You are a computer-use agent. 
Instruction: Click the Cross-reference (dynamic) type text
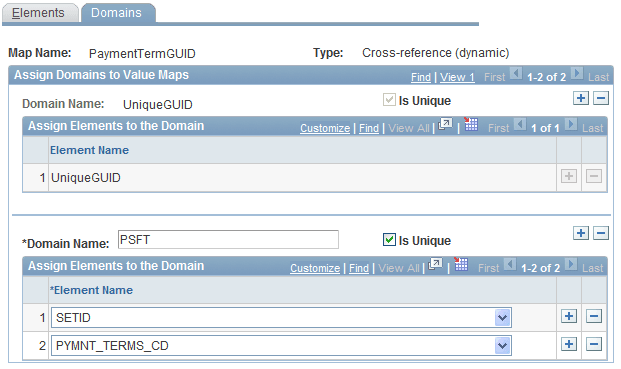click(436, 53)
